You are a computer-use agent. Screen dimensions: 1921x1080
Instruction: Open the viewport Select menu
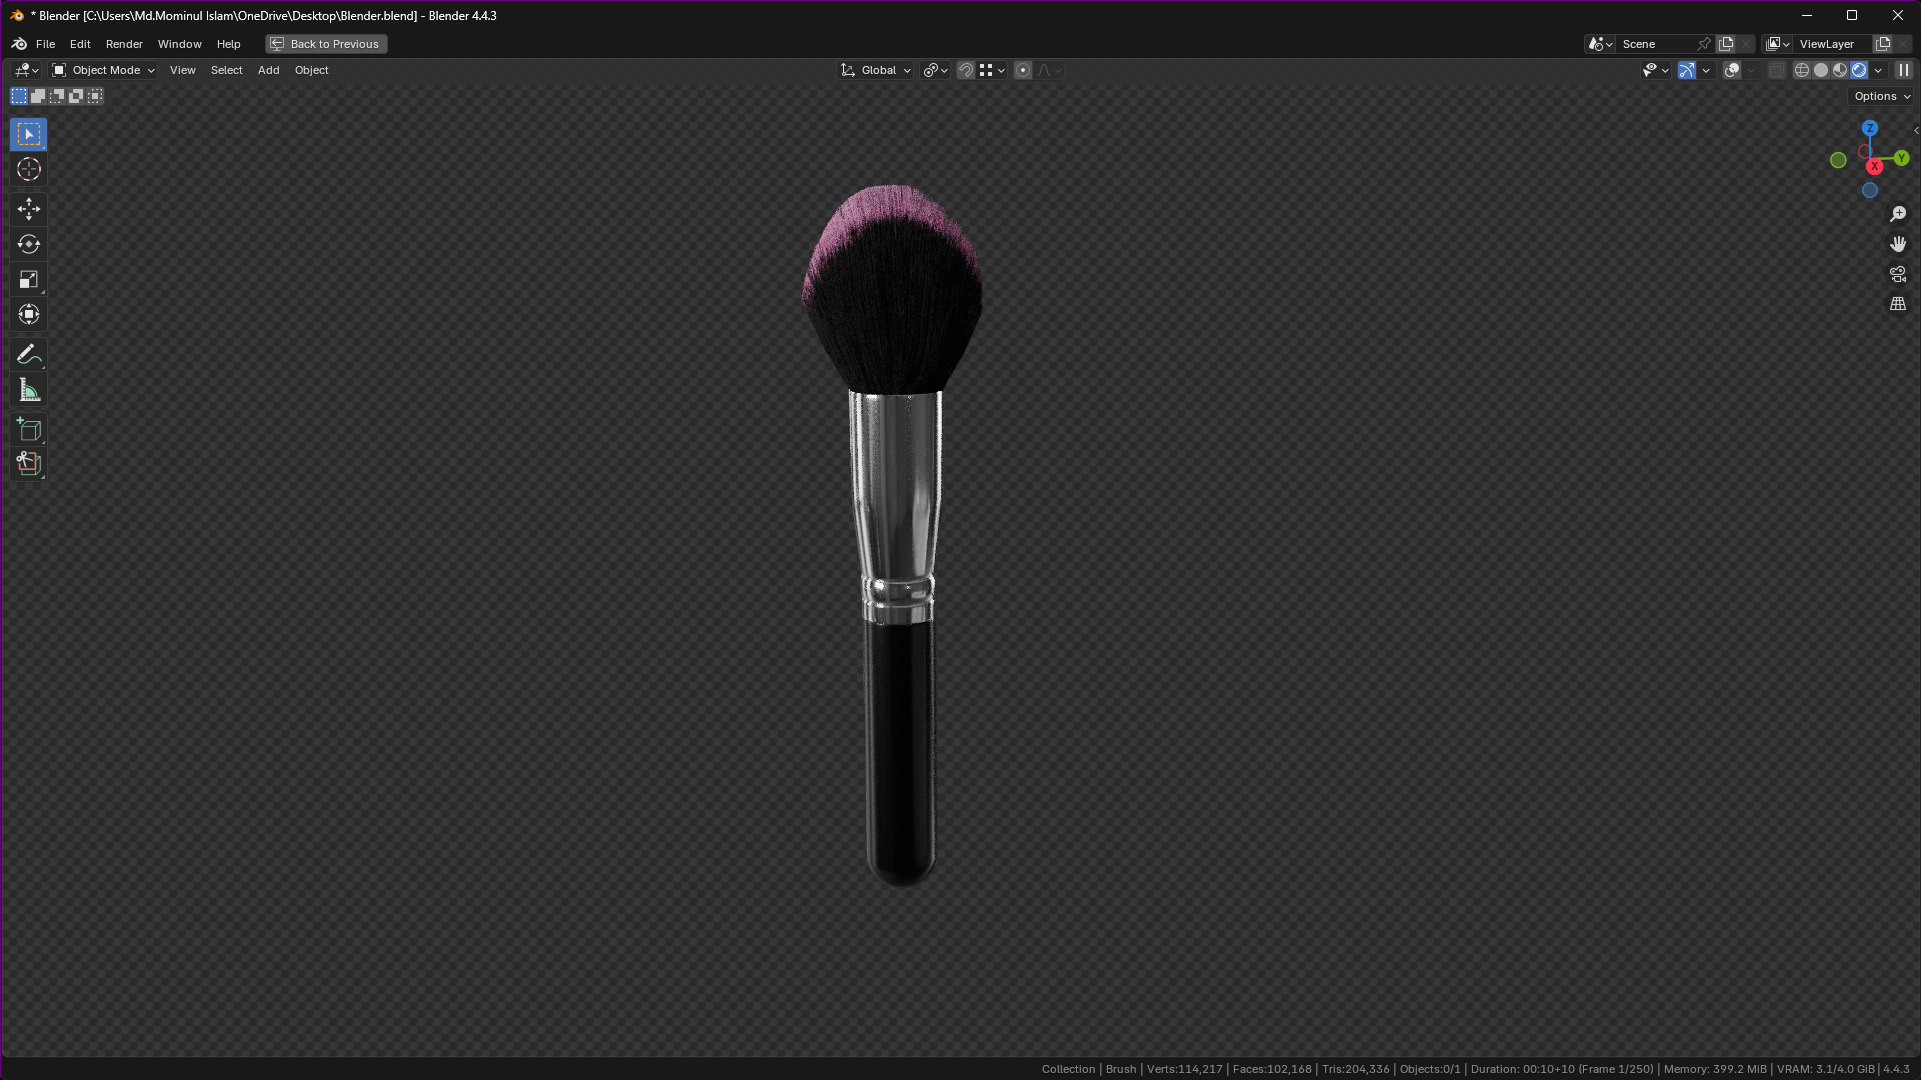click(226, 70)
